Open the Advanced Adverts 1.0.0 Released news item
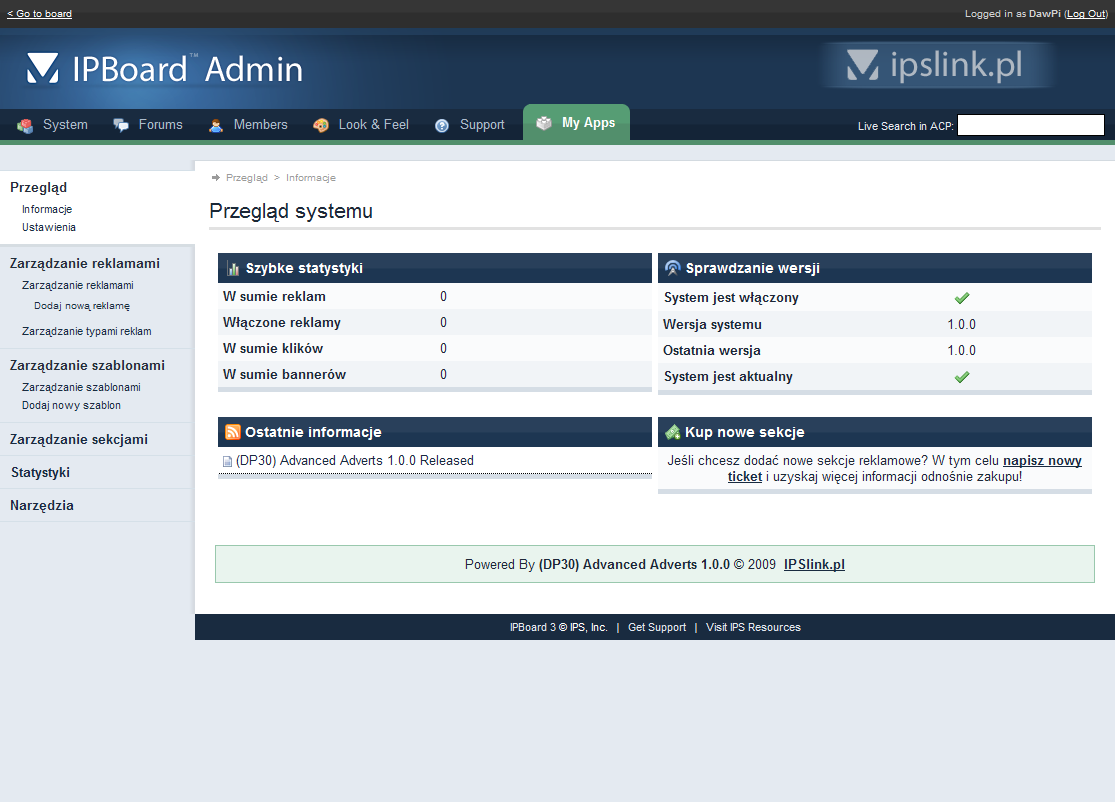 [355, 461]
